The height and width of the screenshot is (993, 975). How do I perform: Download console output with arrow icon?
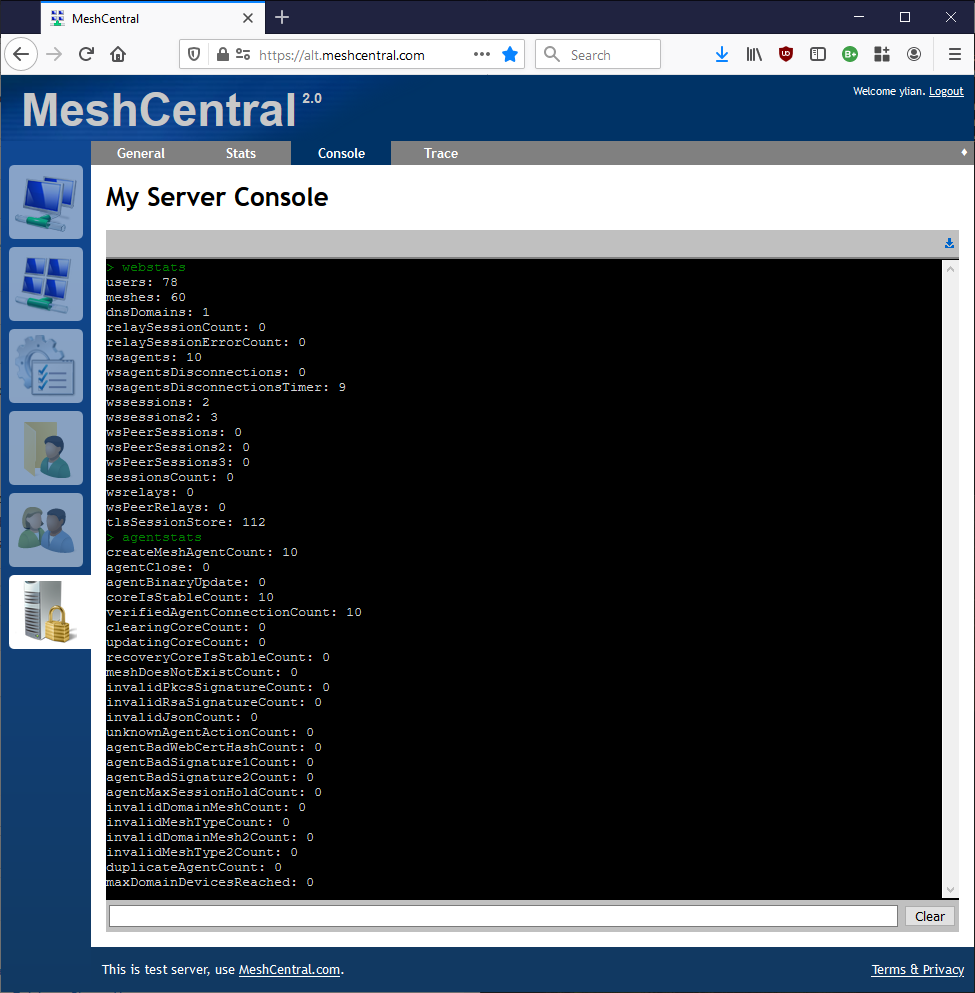pos(949,243)
